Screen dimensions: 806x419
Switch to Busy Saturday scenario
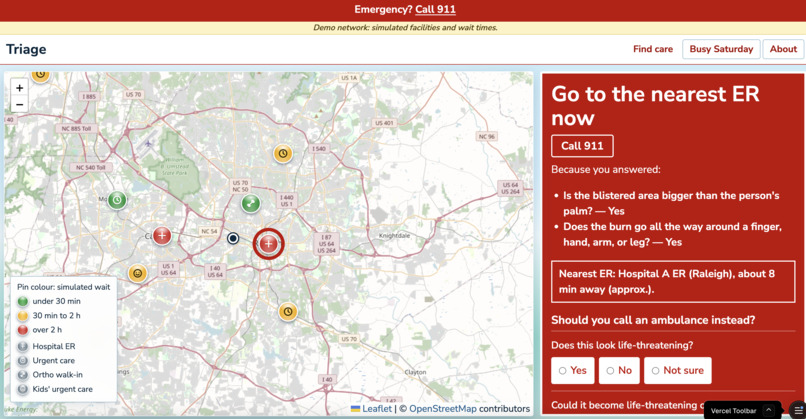coord(721,49)
